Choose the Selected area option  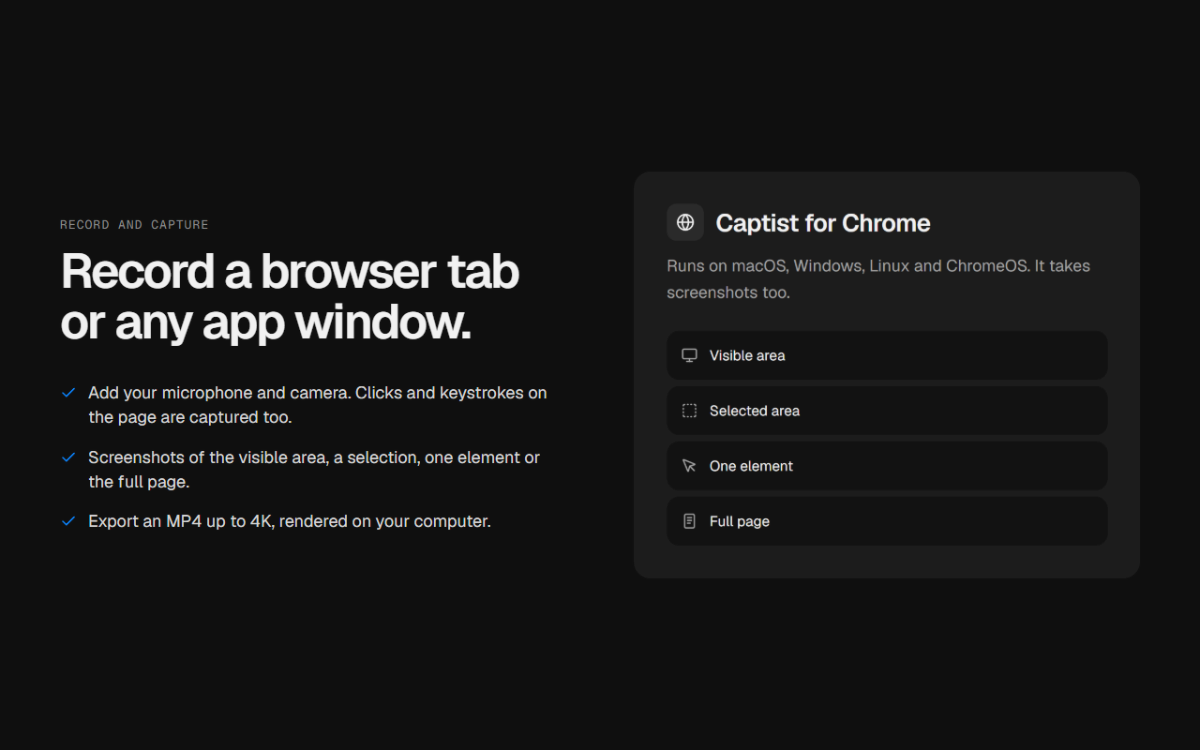click(x=887, y=411)
